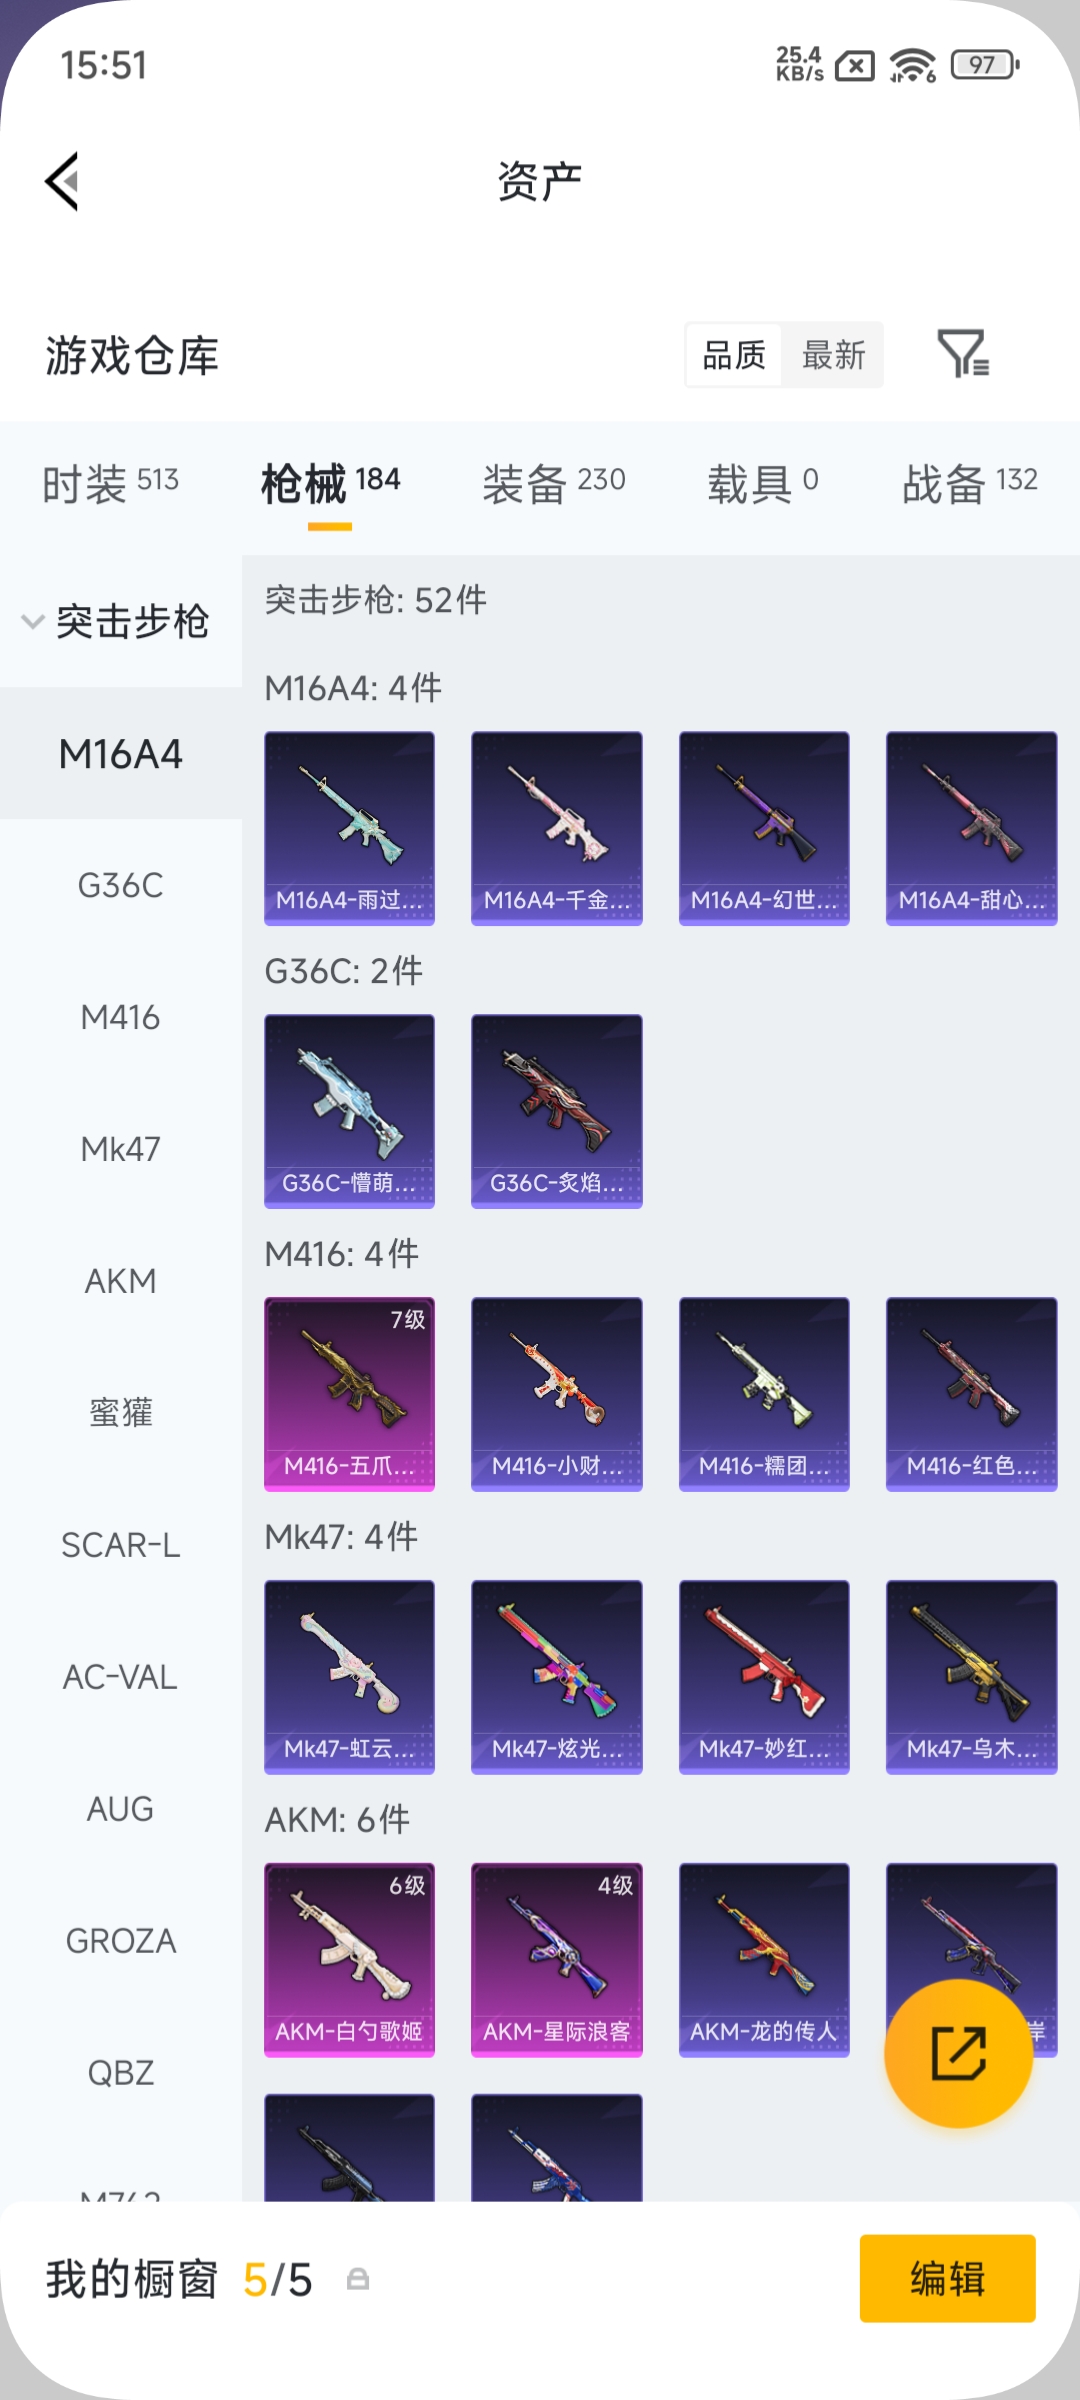Screen dimensions: 1080x2400
Task: Switch sorting to 最新
Action: (x=833, y=355)
